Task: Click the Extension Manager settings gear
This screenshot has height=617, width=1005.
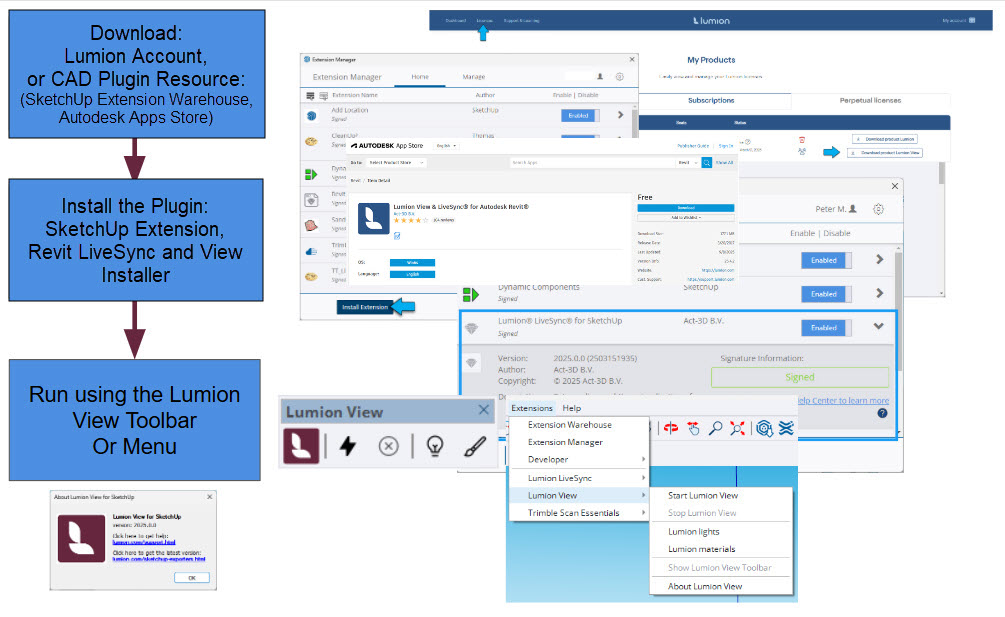Action: [619, 76]
